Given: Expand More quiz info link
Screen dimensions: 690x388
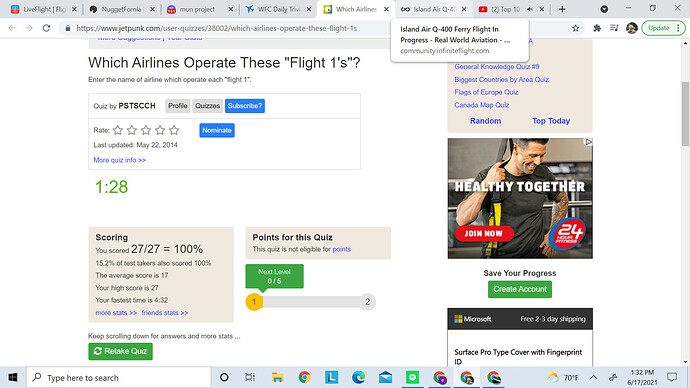Looking at the screenshot, I should pos(120,160).
